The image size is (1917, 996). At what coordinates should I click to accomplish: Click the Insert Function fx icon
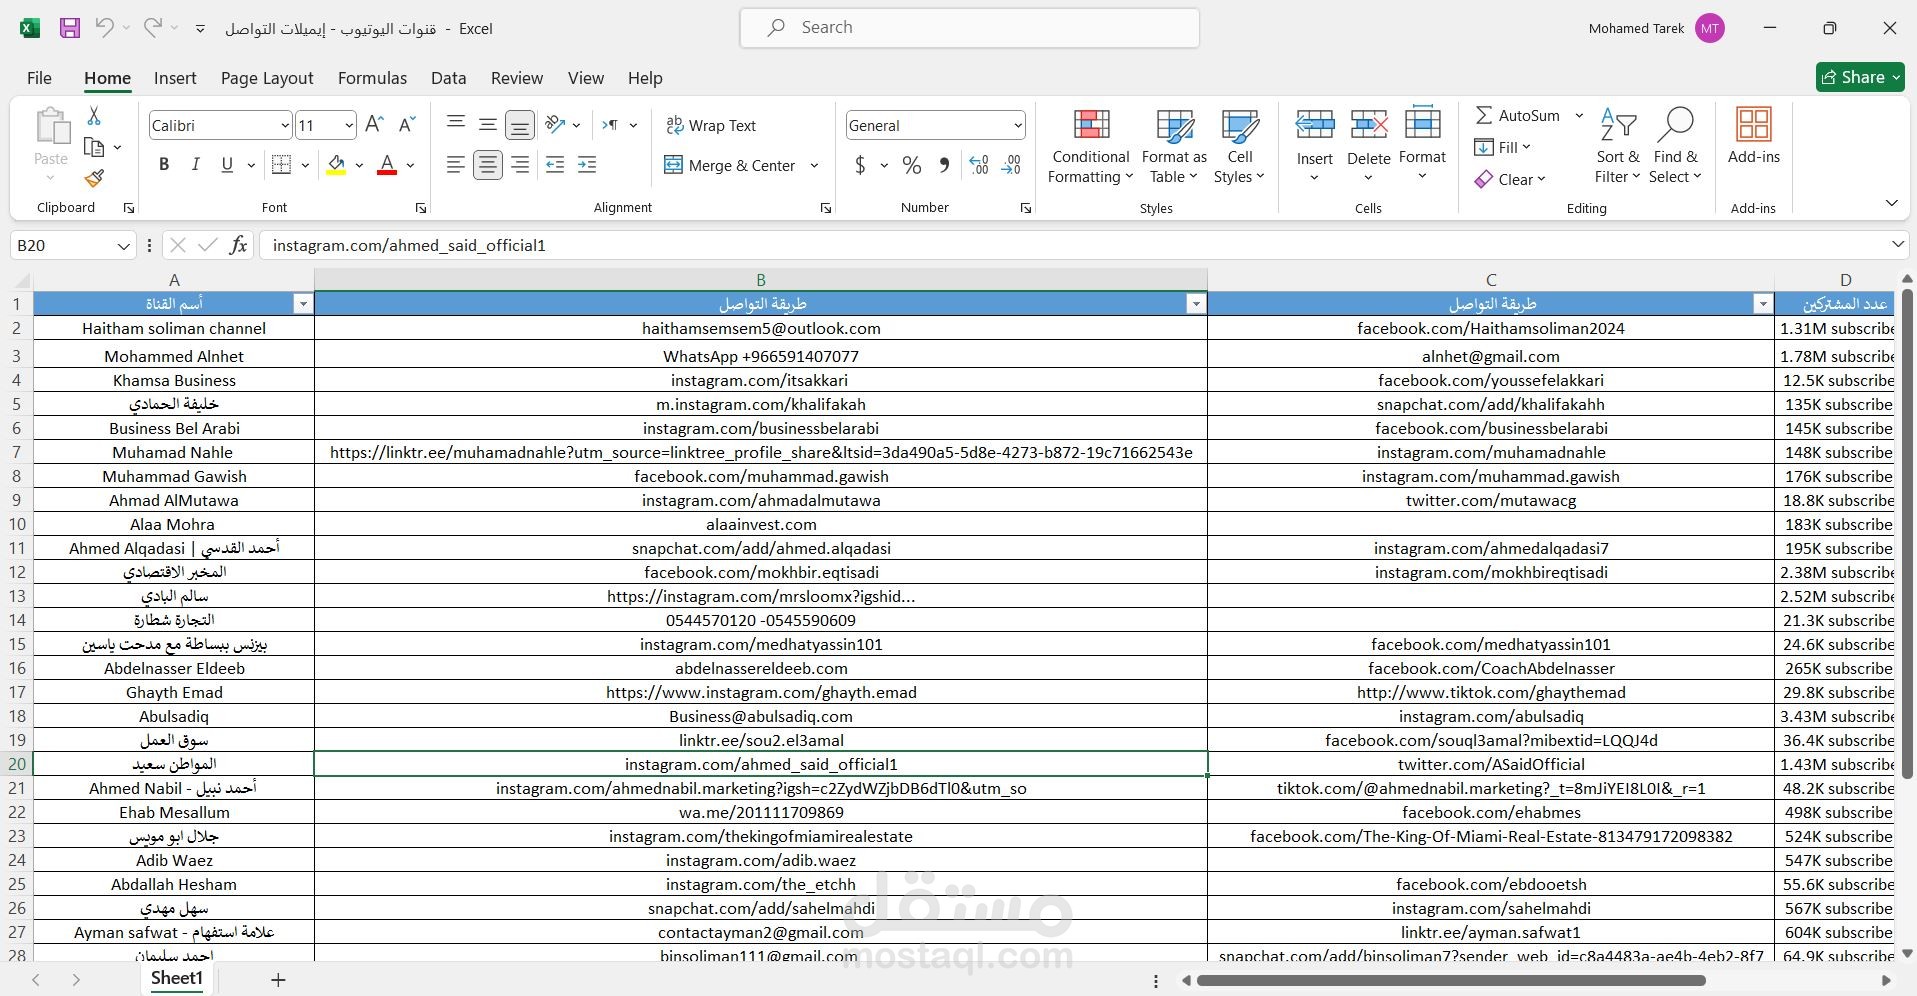238,245
